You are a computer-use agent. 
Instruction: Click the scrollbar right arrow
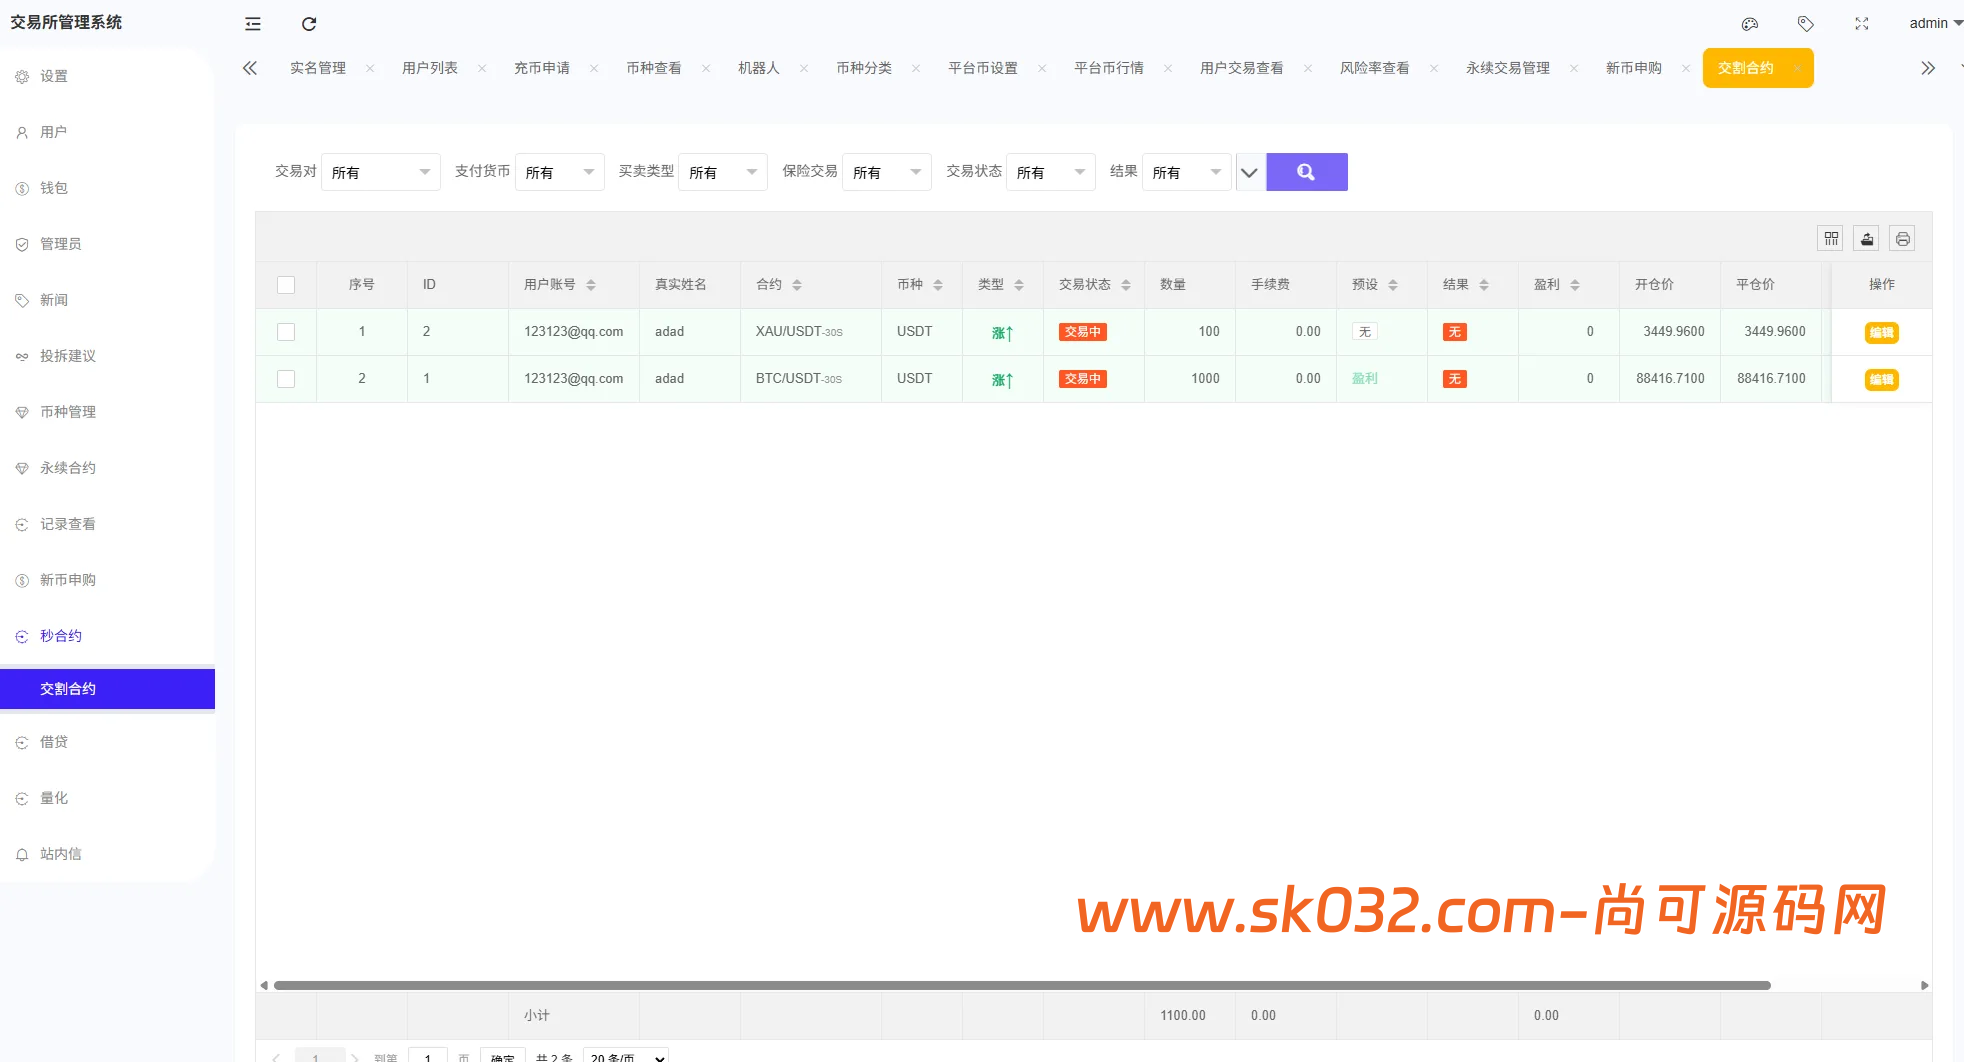(1925, 985)
